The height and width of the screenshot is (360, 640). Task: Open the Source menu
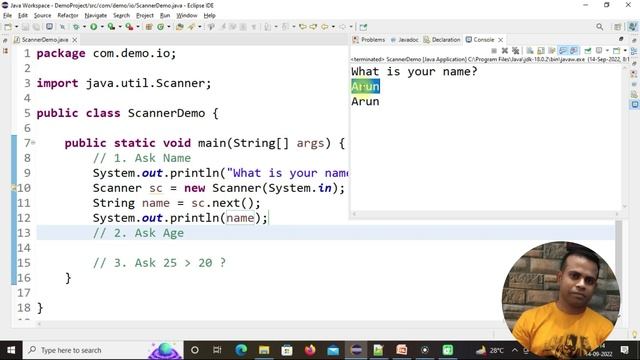[x=42, y=16]
